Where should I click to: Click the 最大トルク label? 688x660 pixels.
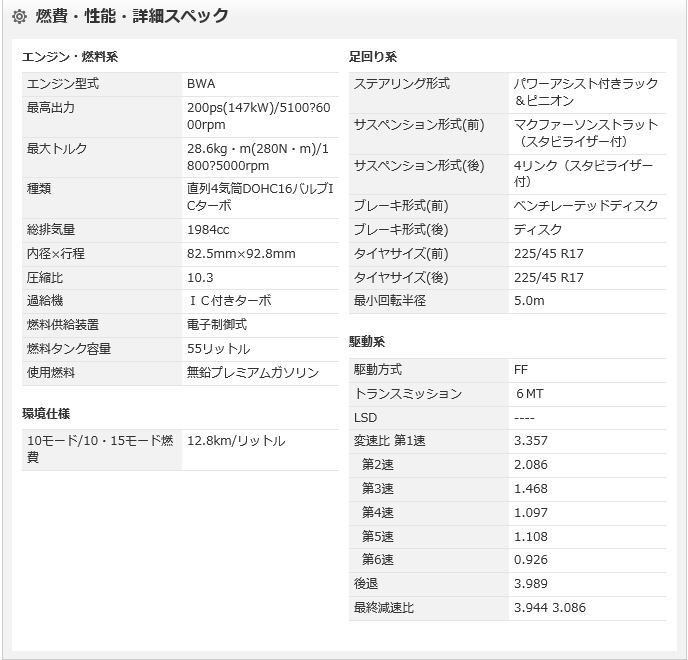click(57, 149)
